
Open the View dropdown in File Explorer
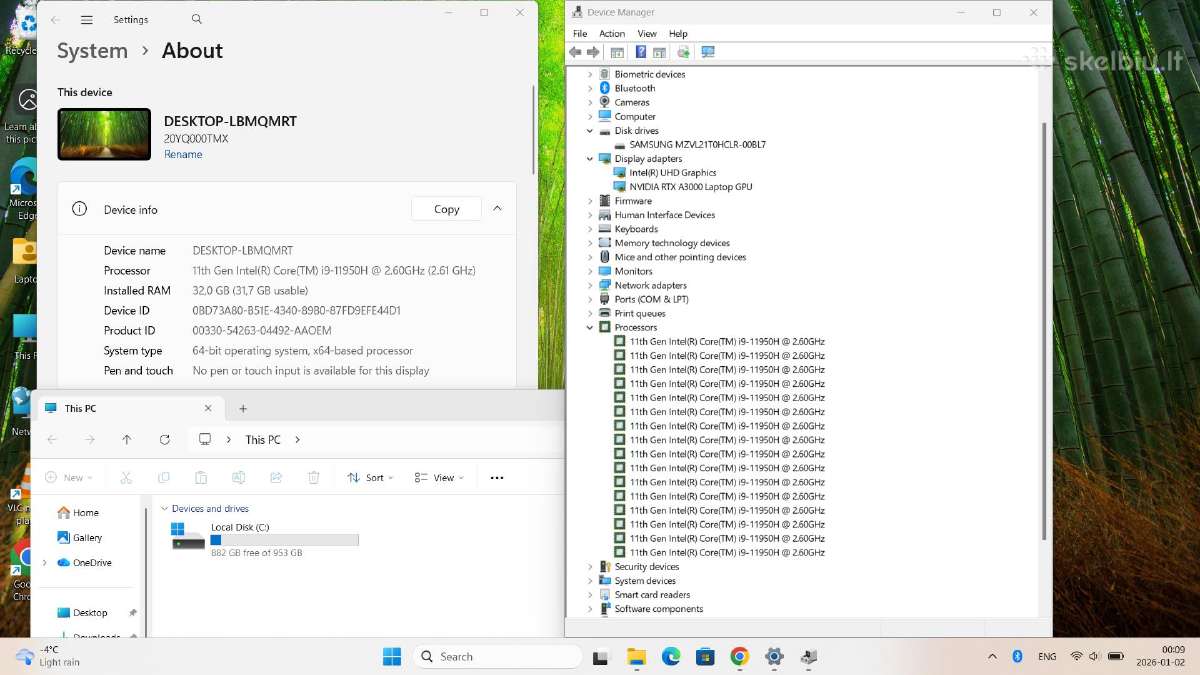click(x=440, y=478)
